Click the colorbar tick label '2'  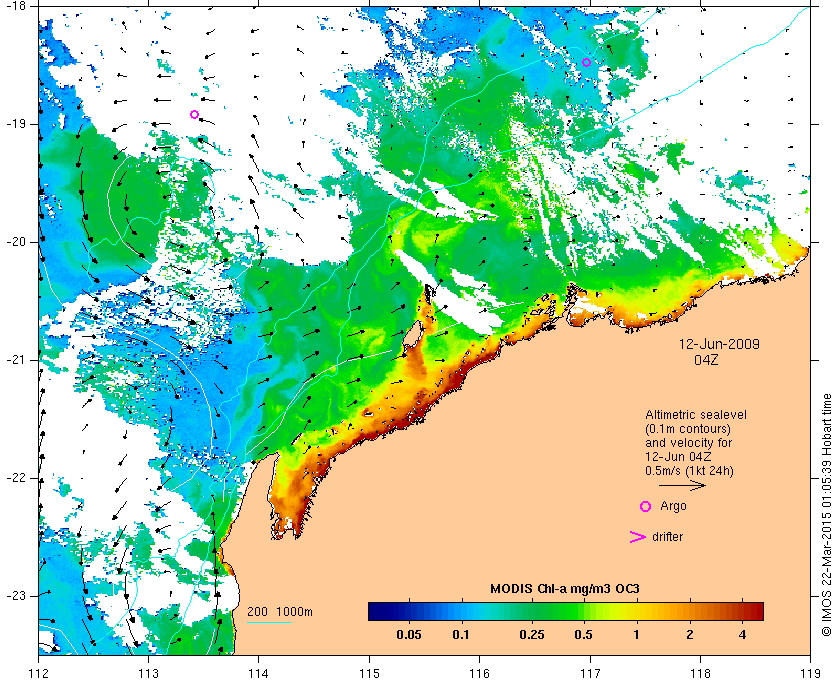(x=689, y=635)
